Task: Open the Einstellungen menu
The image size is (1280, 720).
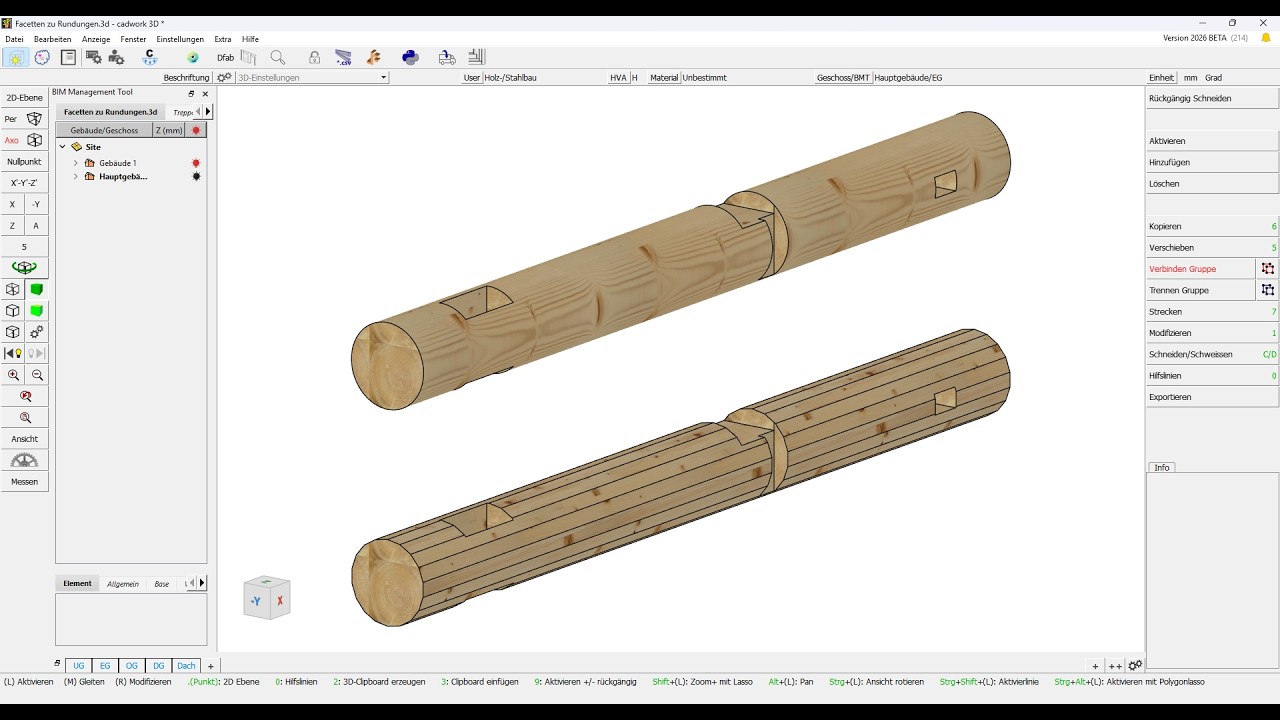Action: click(x=180, y=39)
